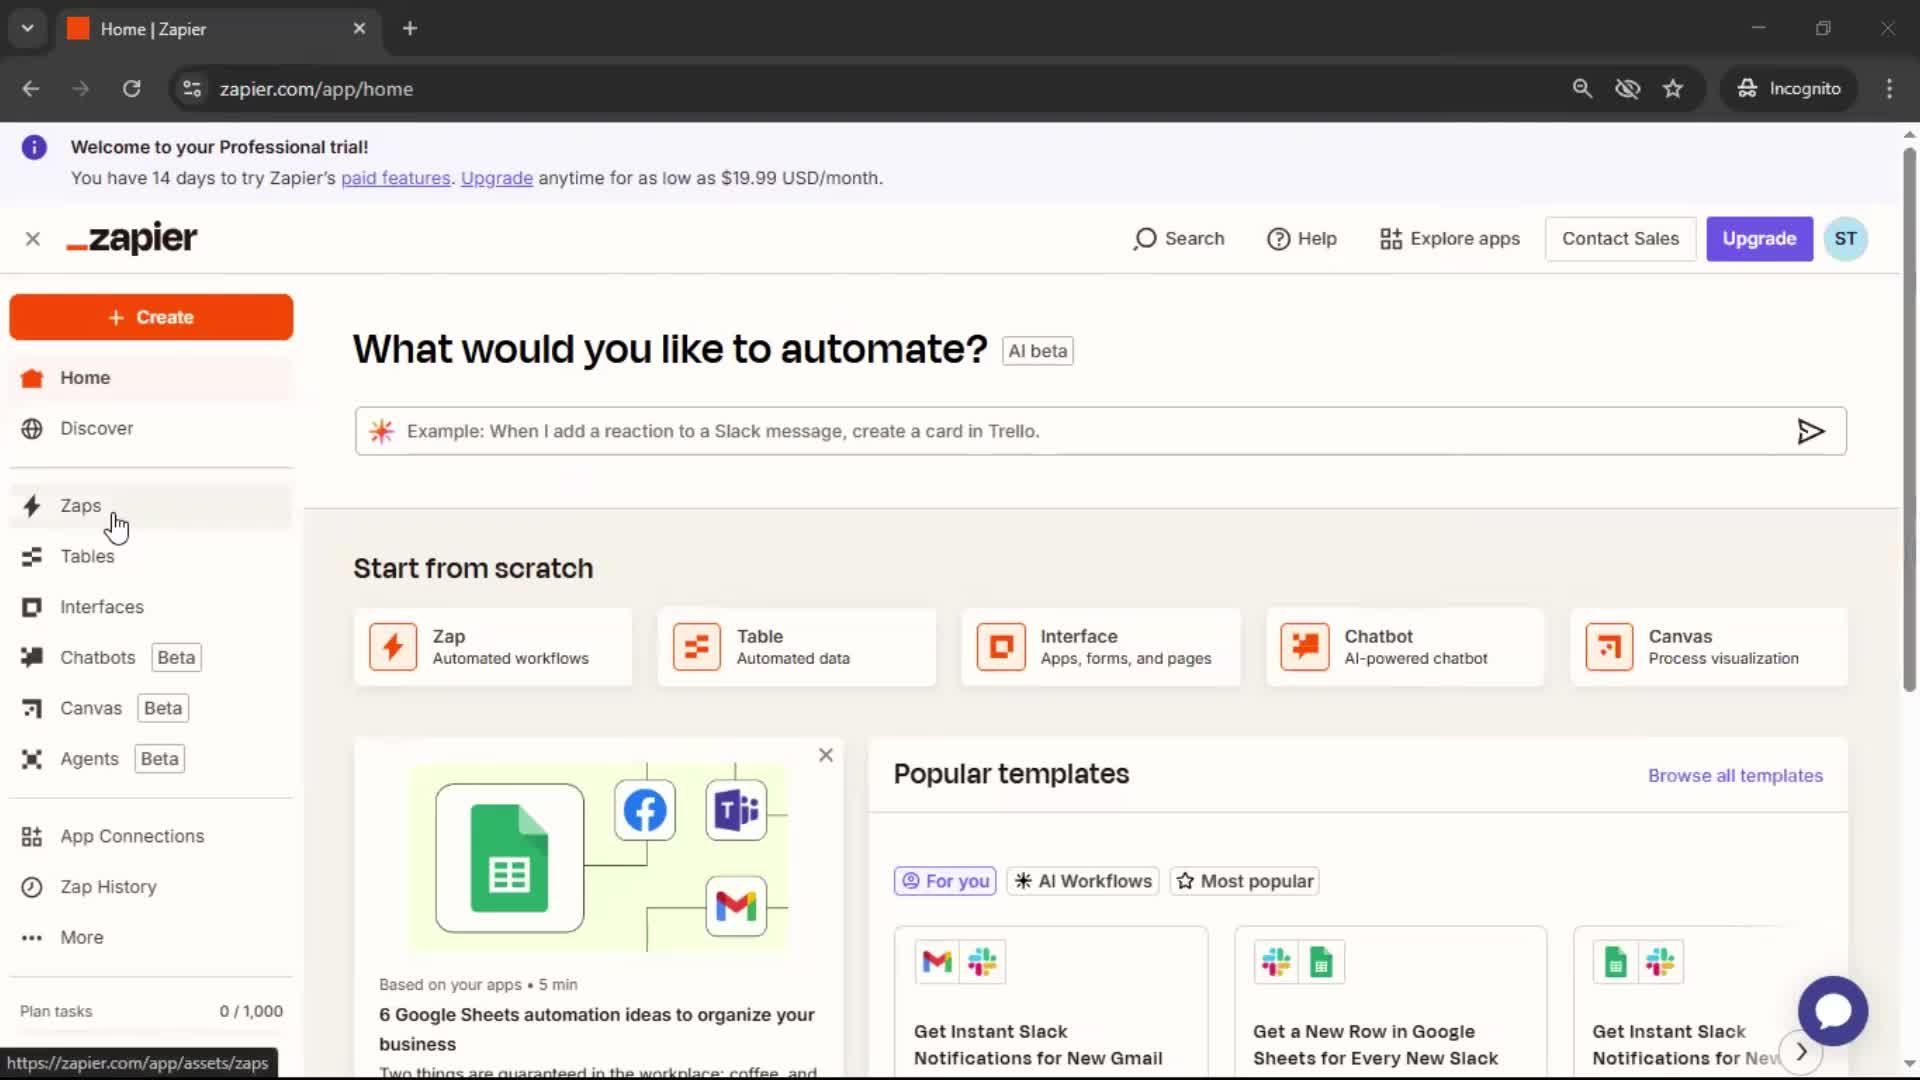Viewport: 1920px width, 1080px height.
Task: Open Explore apps
Action: tap(1449, 239)
